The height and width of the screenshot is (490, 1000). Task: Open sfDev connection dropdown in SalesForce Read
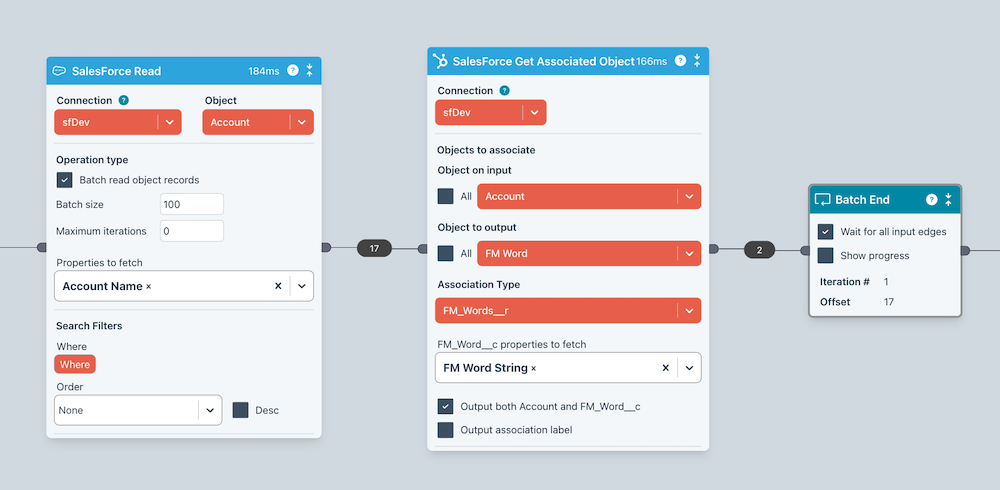click(x=118, y=122)
